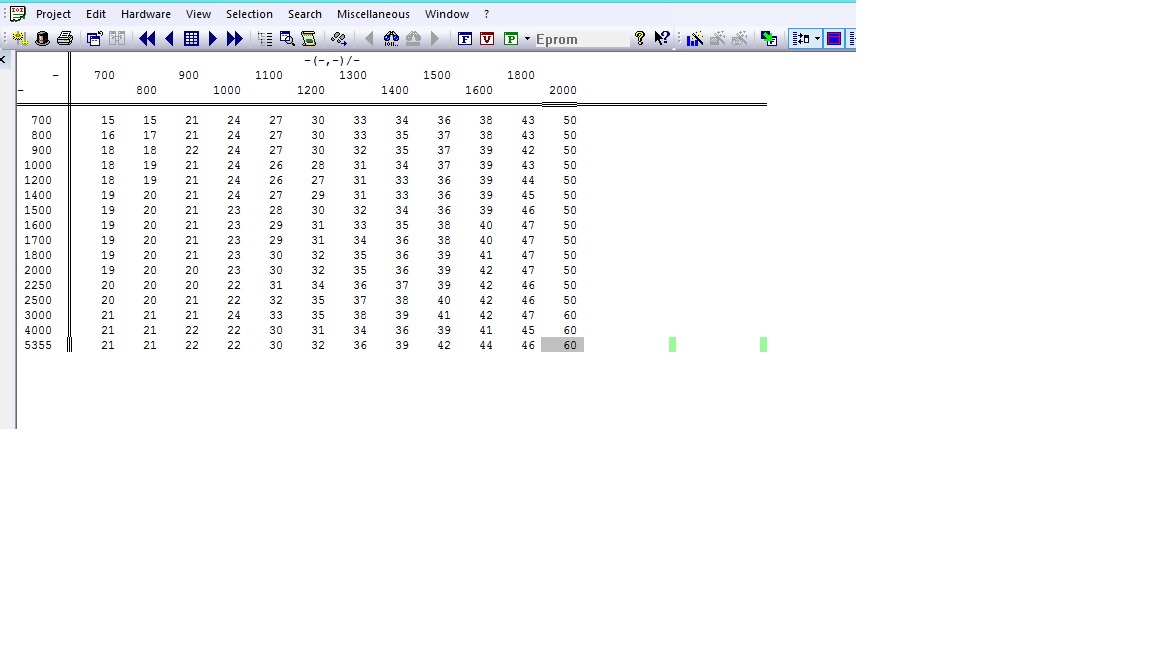Open the Hardware menu
Viewport: 1152px width, 648px height.
point(145,14)
